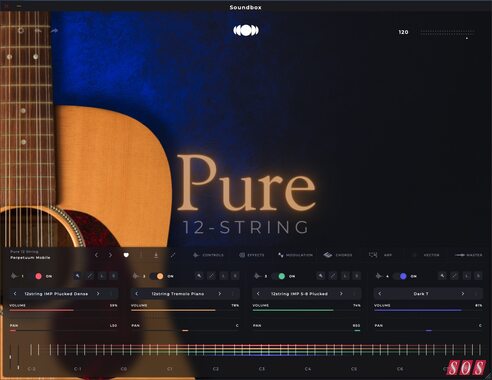Open layer 1 wrench settings icon
The width and height of the screenshot is (492, 380).
click(78, 276)
